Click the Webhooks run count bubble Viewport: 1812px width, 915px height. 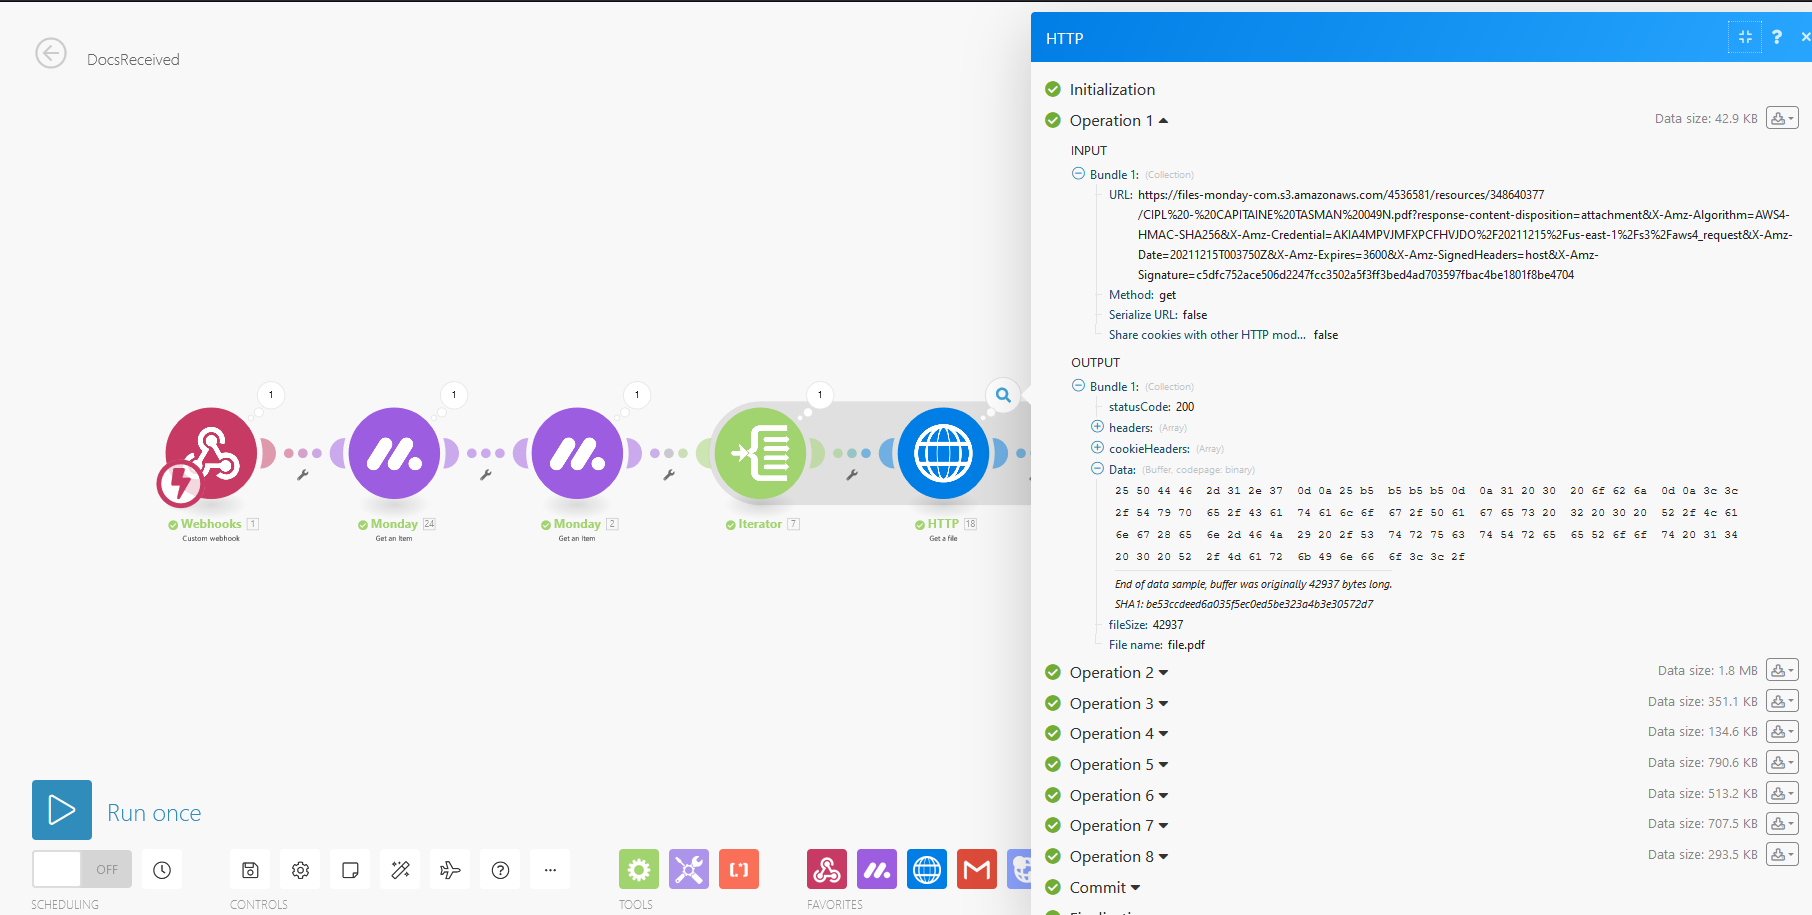tap(271, 394)
